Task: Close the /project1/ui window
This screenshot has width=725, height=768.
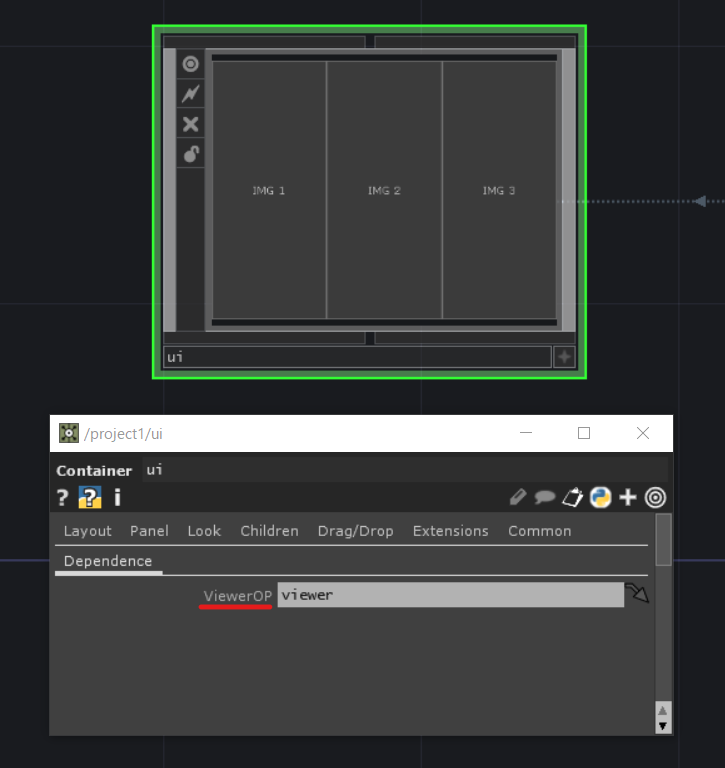Action: tap(643, 433)
